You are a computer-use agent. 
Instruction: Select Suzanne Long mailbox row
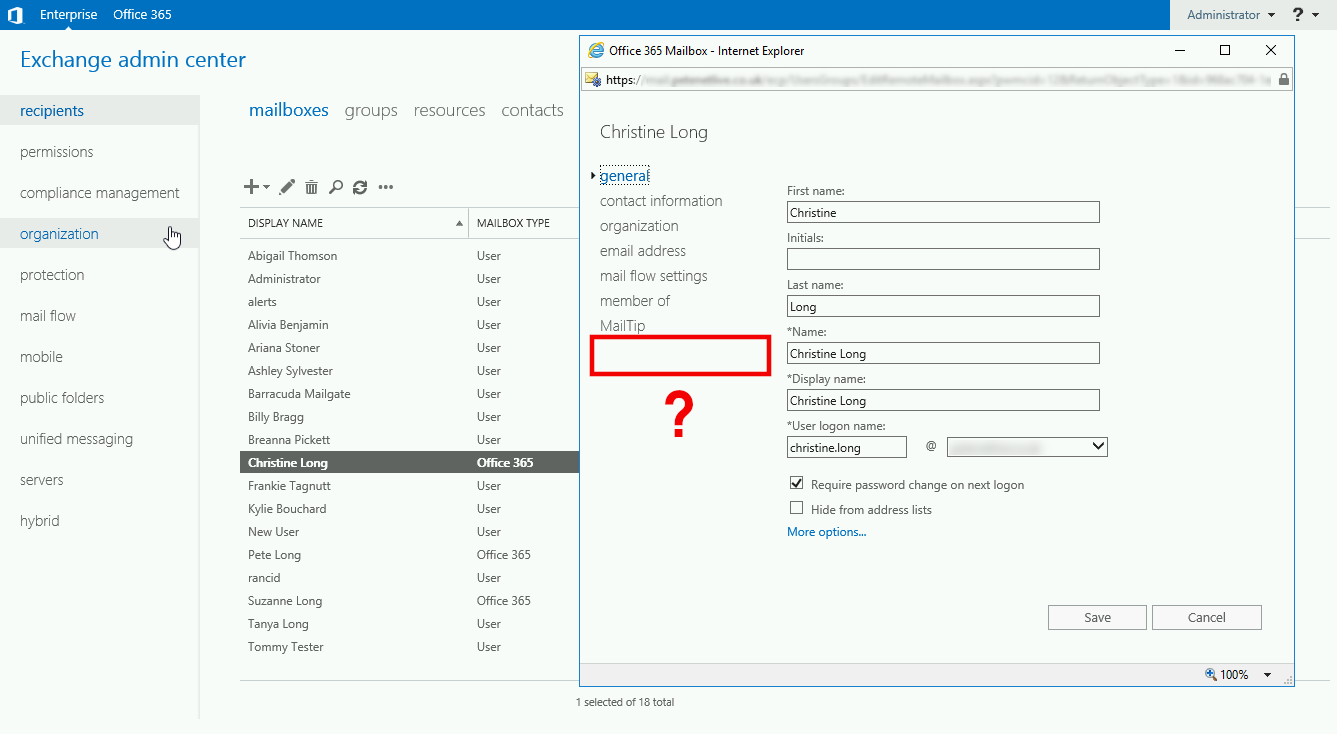coord(409,601)
